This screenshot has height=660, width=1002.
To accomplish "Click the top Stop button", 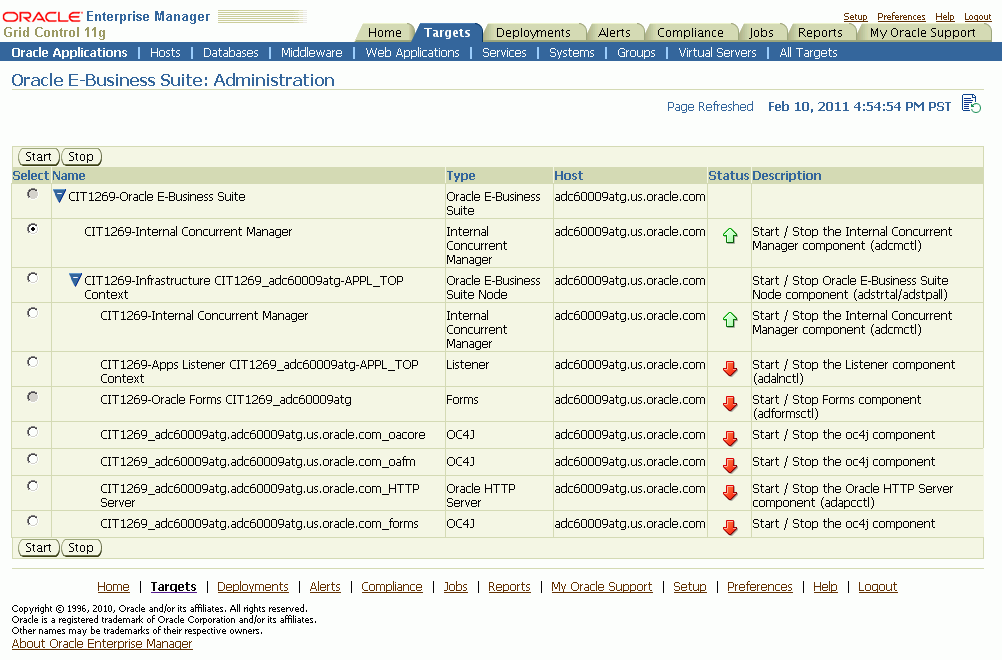I will point(81,157).
